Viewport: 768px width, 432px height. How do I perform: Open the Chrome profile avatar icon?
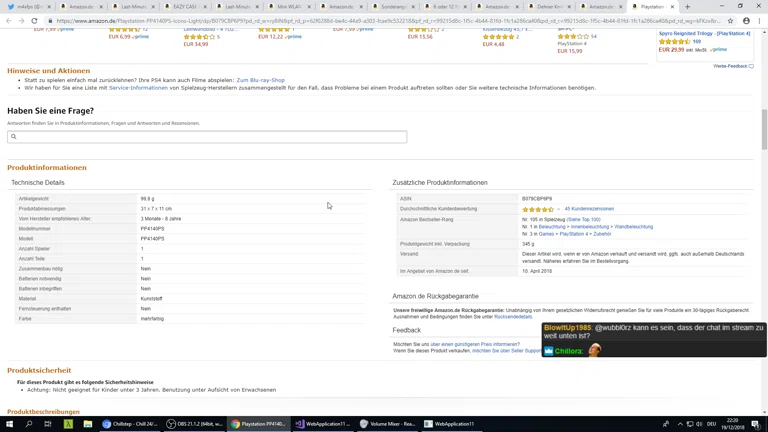point(746,20)
